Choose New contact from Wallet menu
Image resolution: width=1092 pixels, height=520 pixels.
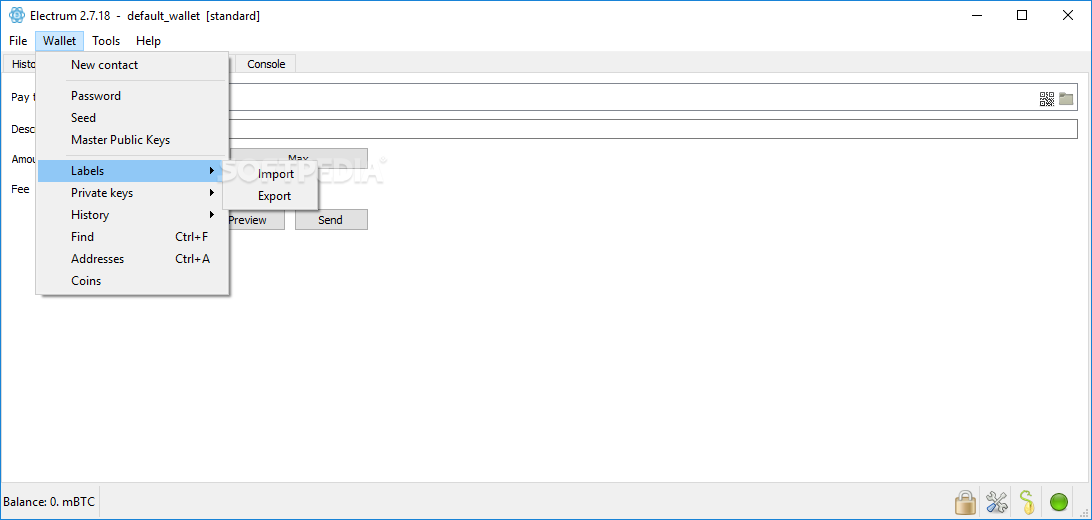point(132,65)
